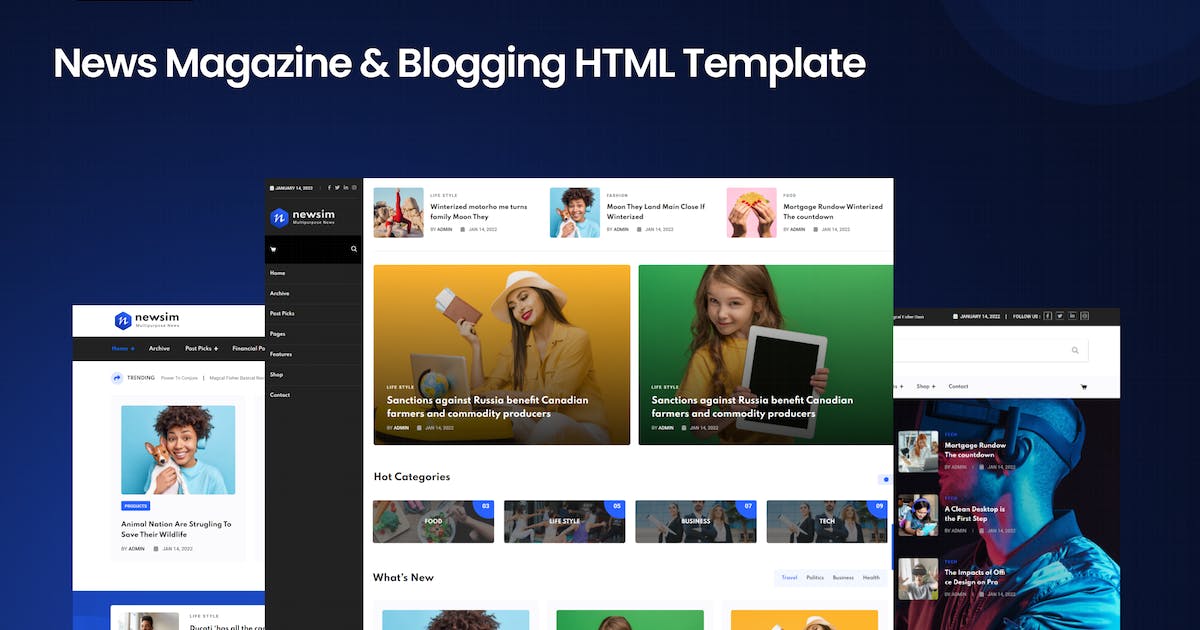Click the newsim logo in the white-header template
The image size is (1200, 630).
point(147,320)
